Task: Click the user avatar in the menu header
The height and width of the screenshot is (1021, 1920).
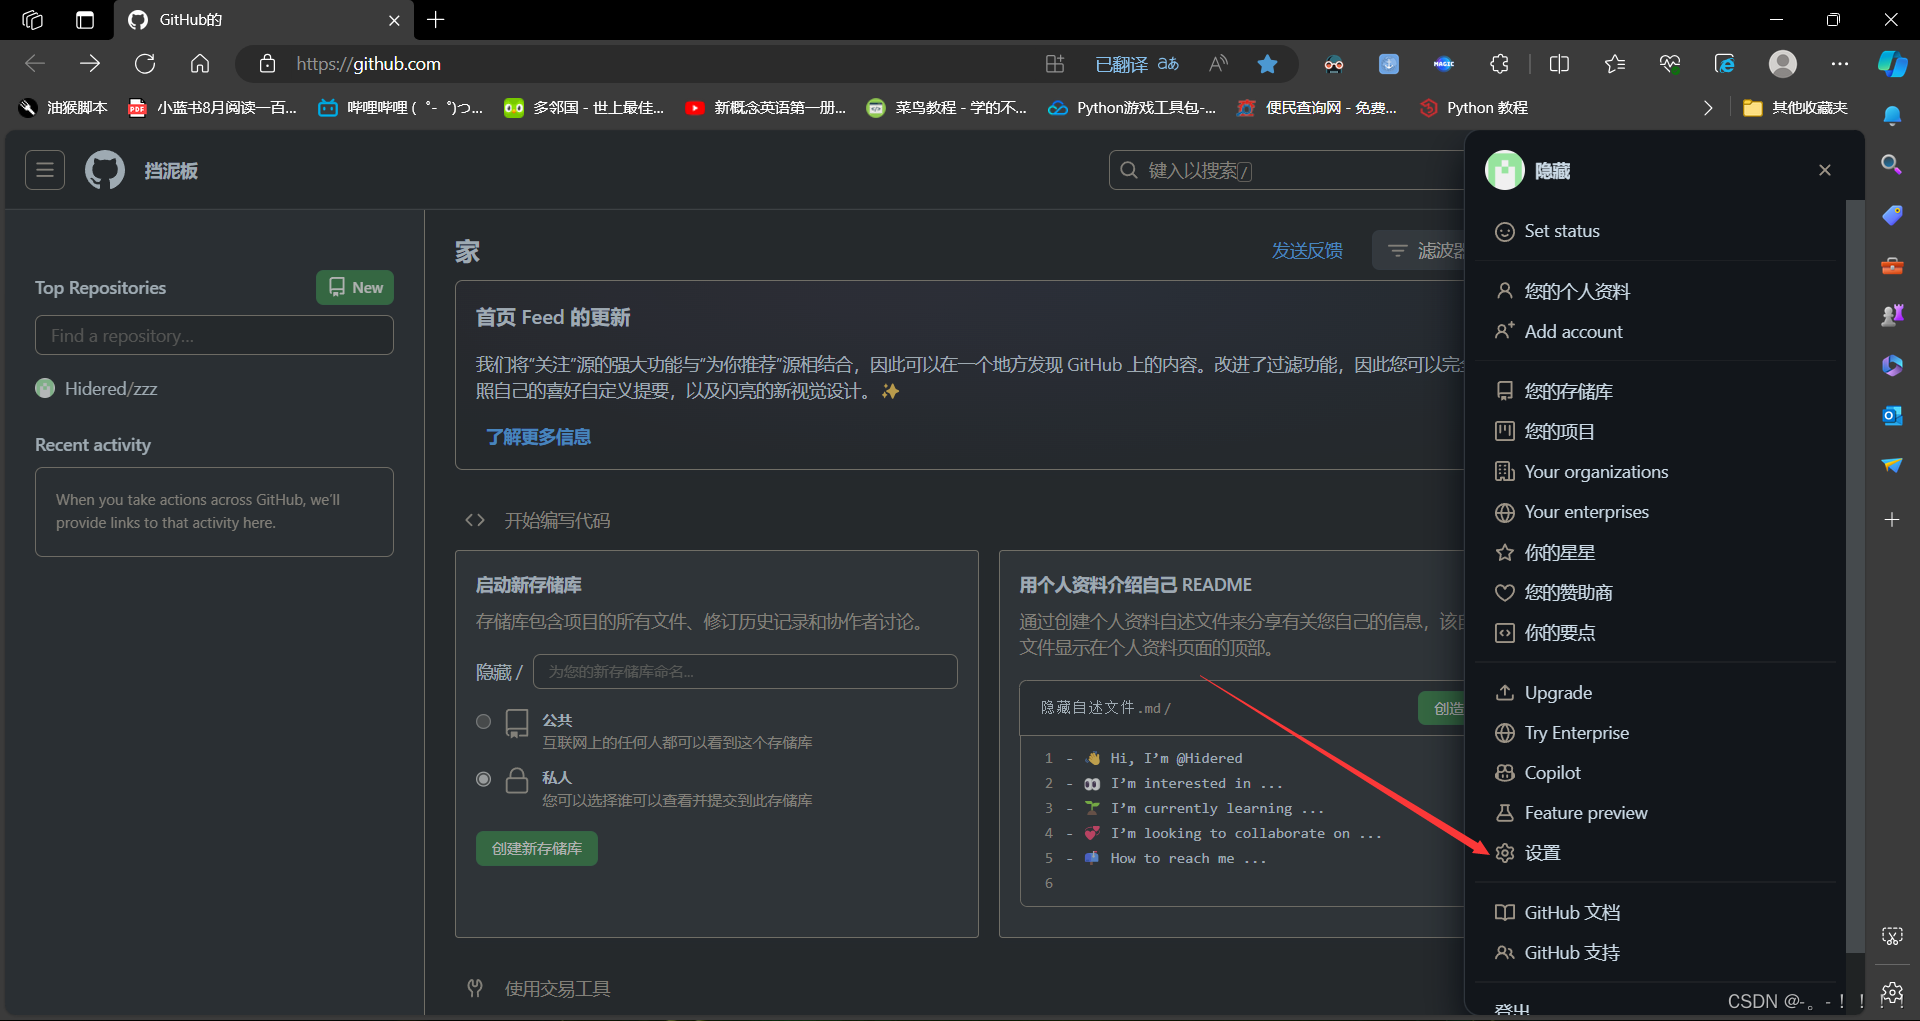Action: (1504, 170)
